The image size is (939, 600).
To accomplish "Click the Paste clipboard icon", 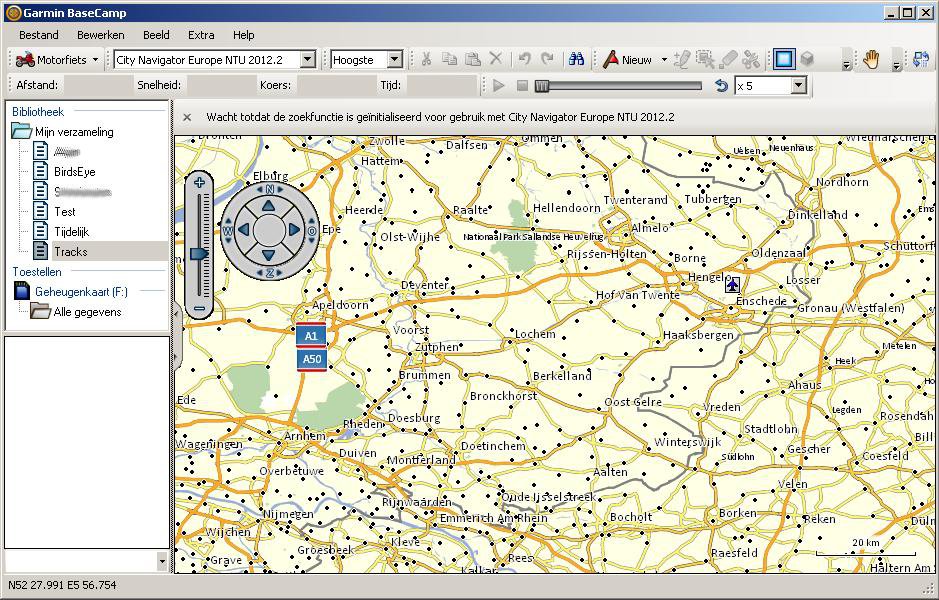I will [472, 59].
